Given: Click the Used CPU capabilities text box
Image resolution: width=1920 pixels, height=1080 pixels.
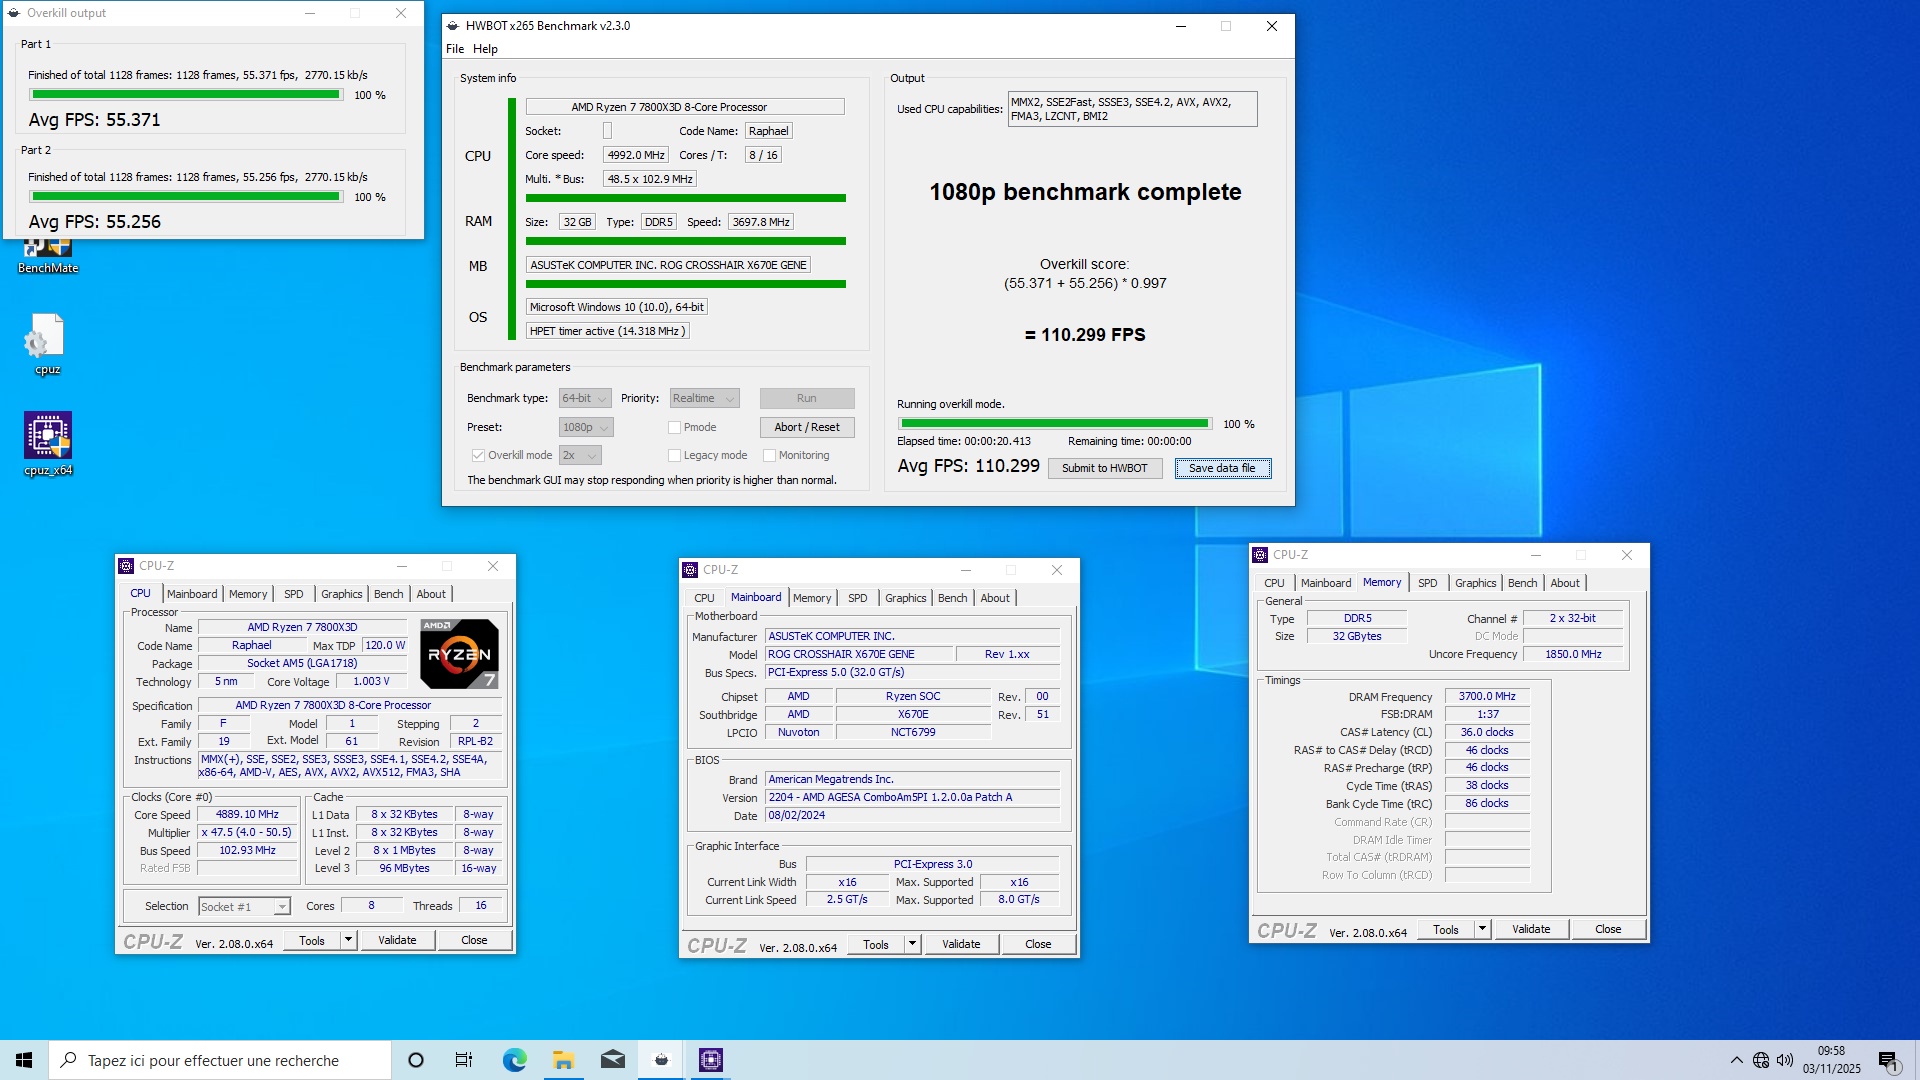Looking at the screenshot, I should point(1132,109).
